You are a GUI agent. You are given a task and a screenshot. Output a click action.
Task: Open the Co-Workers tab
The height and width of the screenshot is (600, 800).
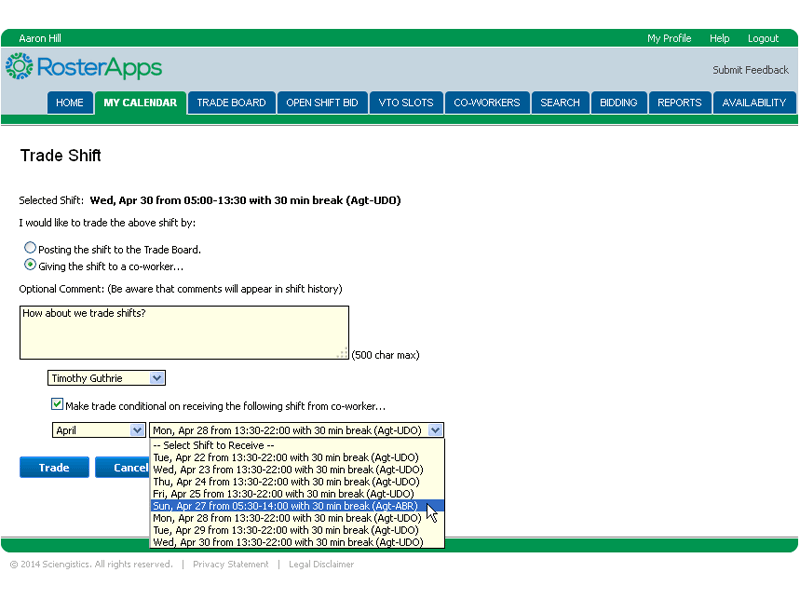487,103
